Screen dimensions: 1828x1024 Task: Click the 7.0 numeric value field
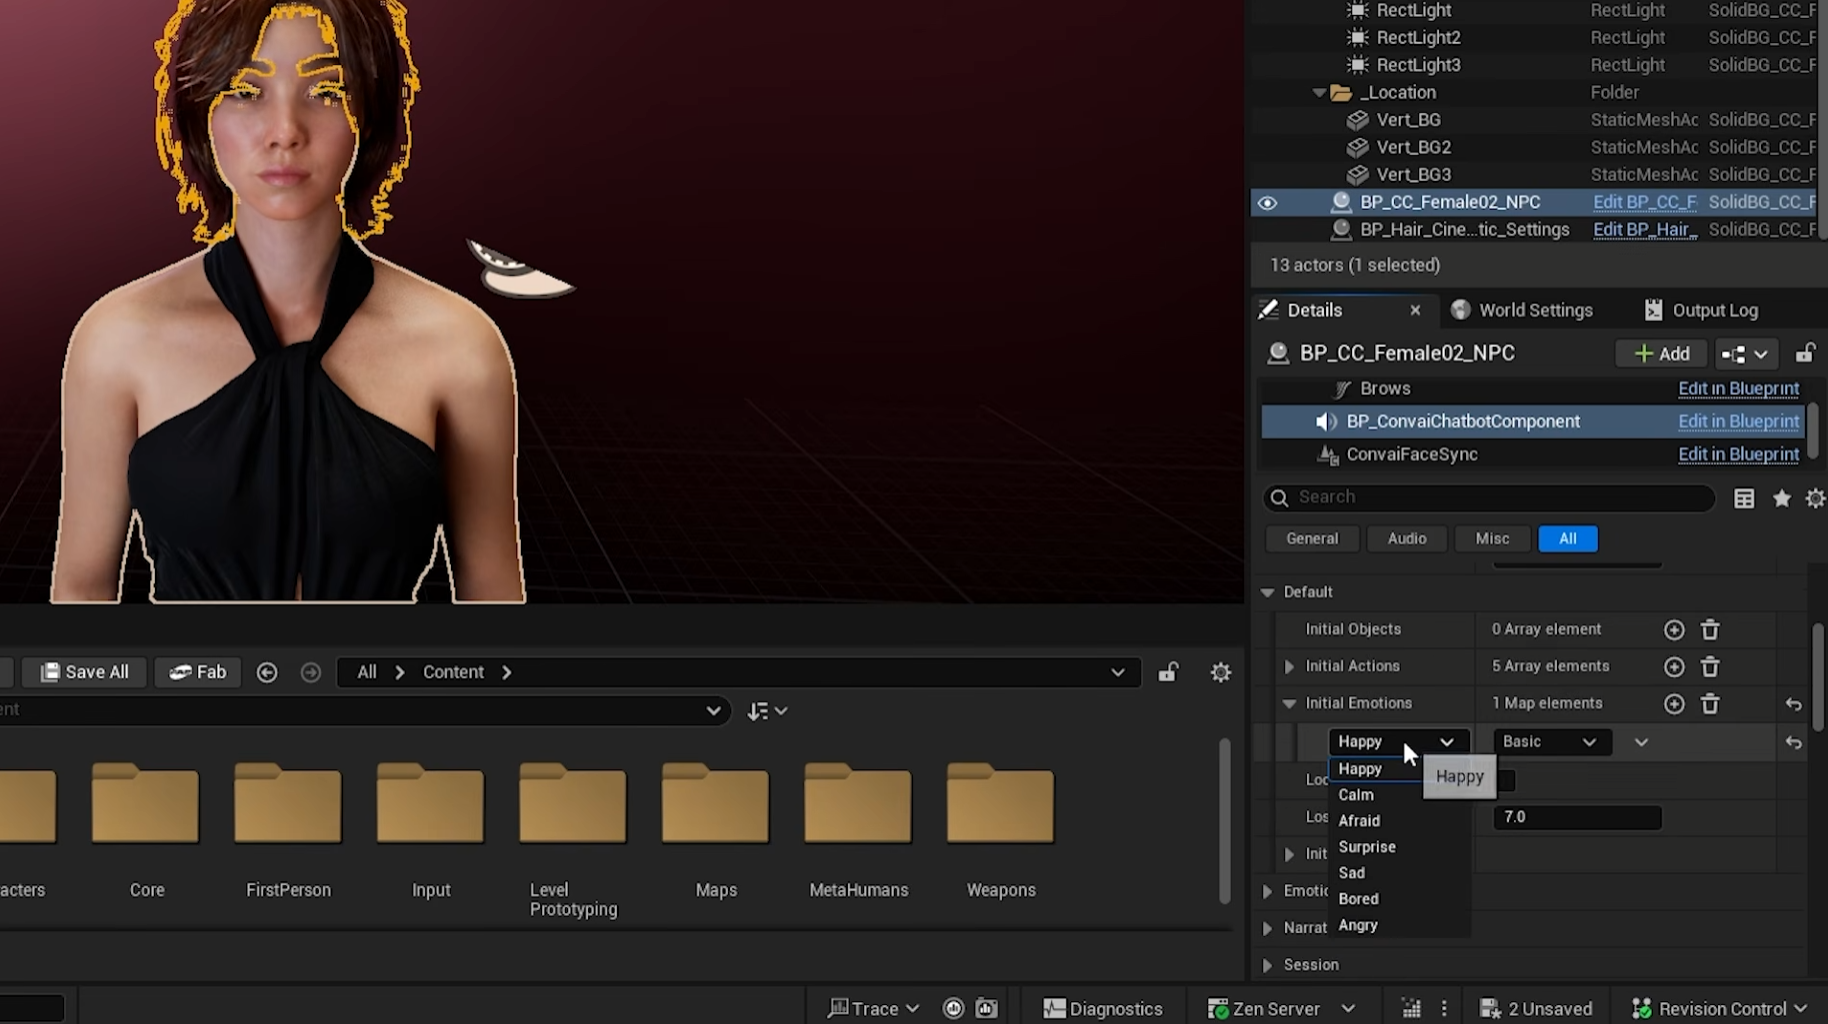1576,817
